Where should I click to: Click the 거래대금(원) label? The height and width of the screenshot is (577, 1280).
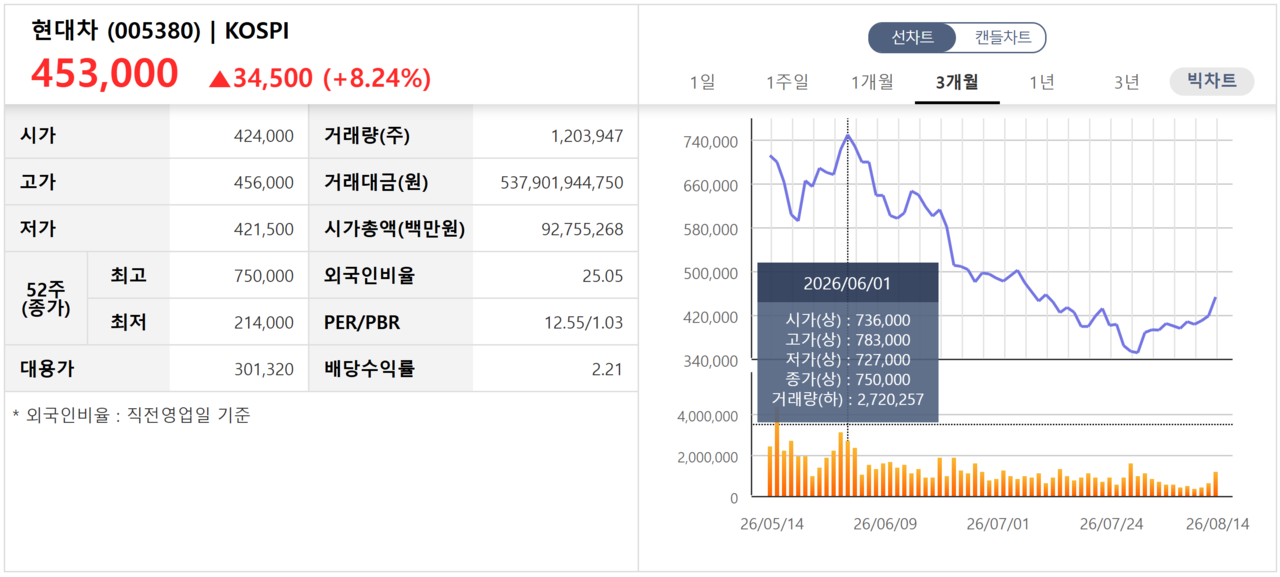click(x=376, y=182)
